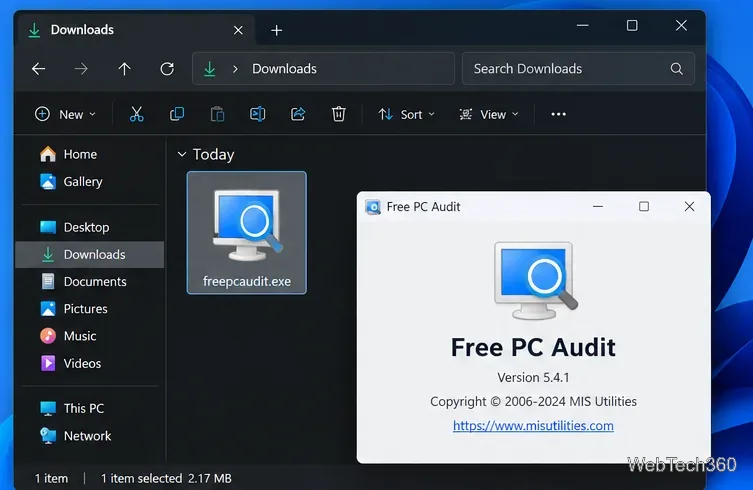Click the Copy toolbar icon
Viewport: 753px width, 490px height.
click(177, 114)
